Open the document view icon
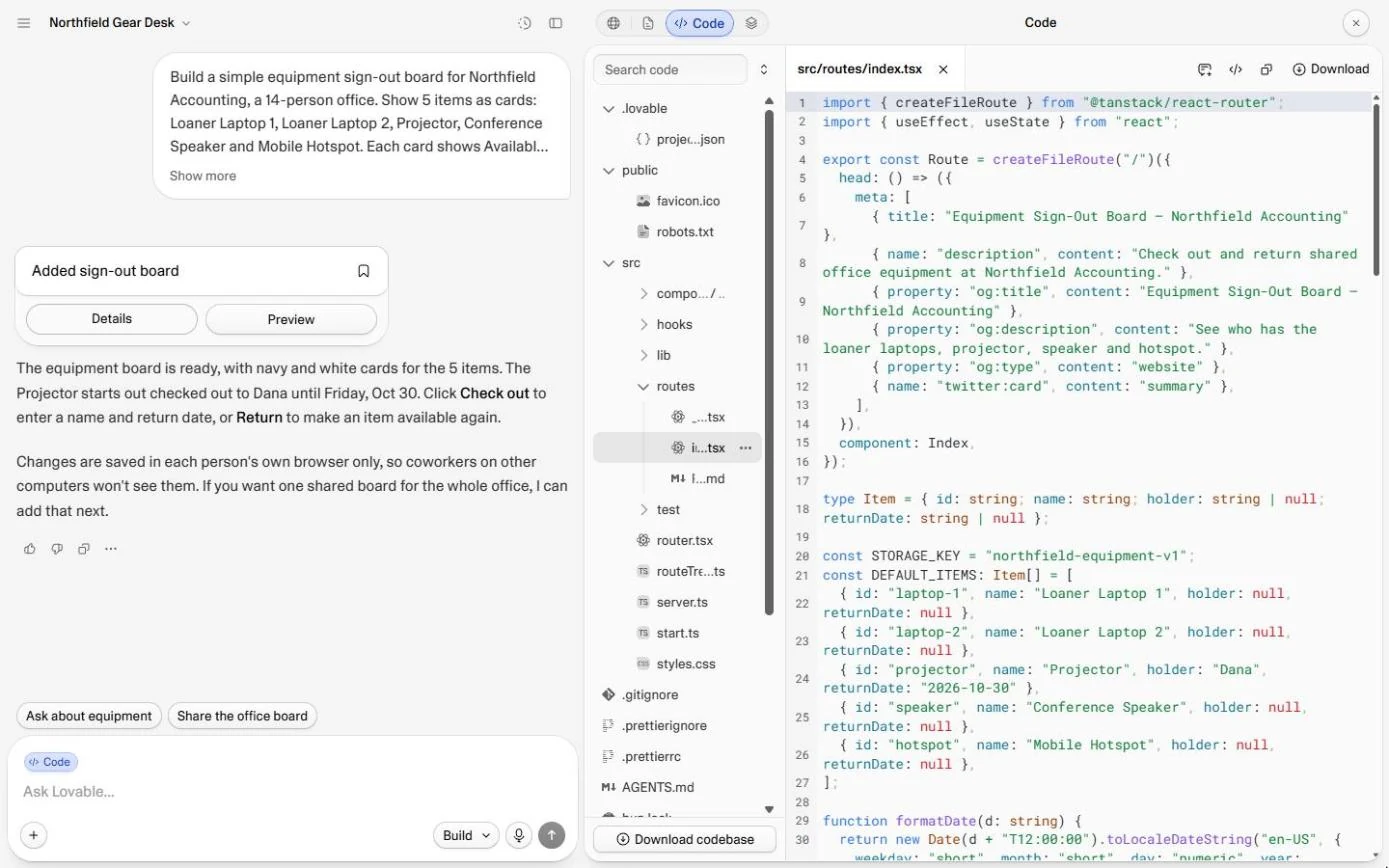This screenshot has width=1389, height=868. [x=648, y=23]
